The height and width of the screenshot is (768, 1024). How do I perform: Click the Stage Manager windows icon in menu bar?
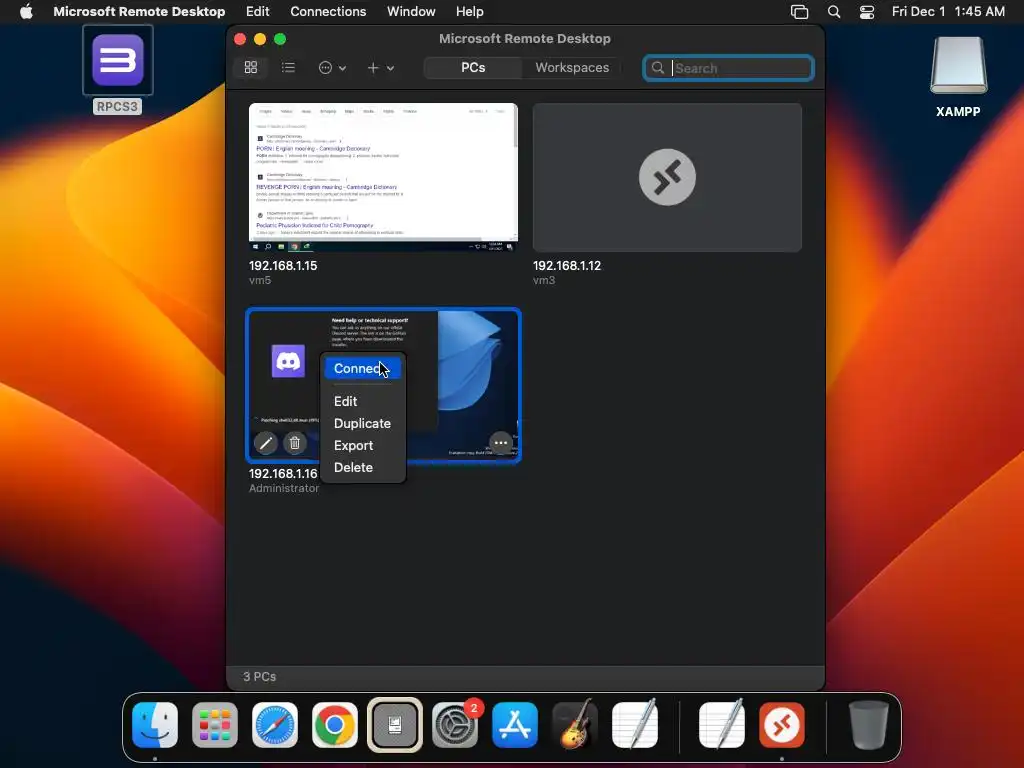(x=799, y=12)
